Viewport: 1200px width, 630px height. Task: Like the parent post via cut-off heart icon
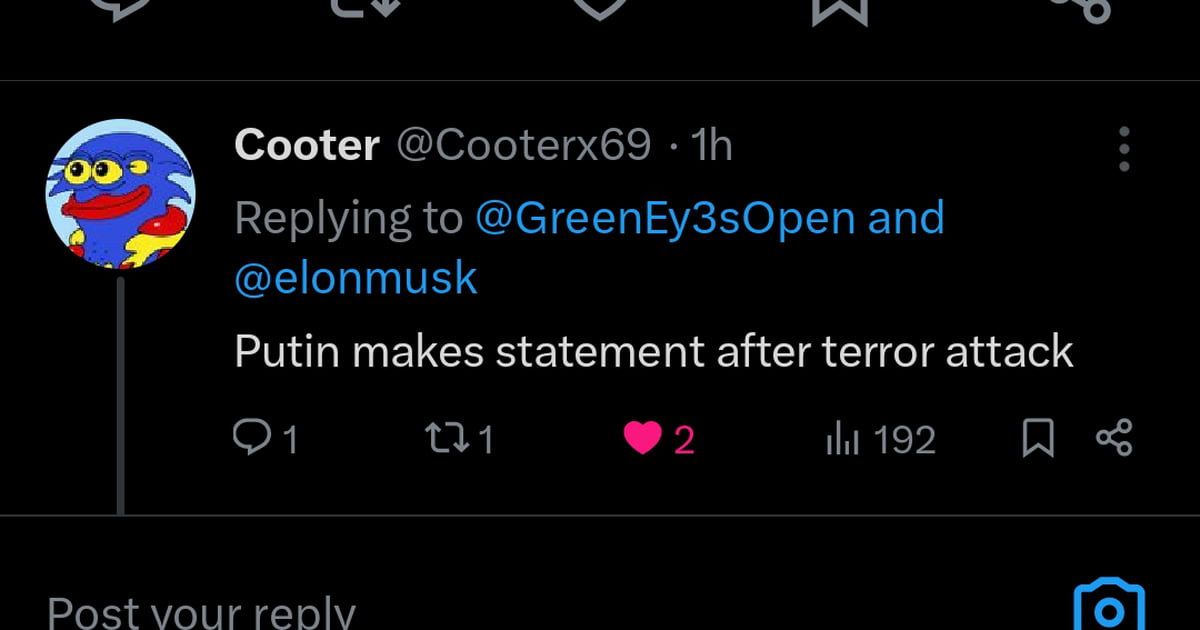coord(599,8)
